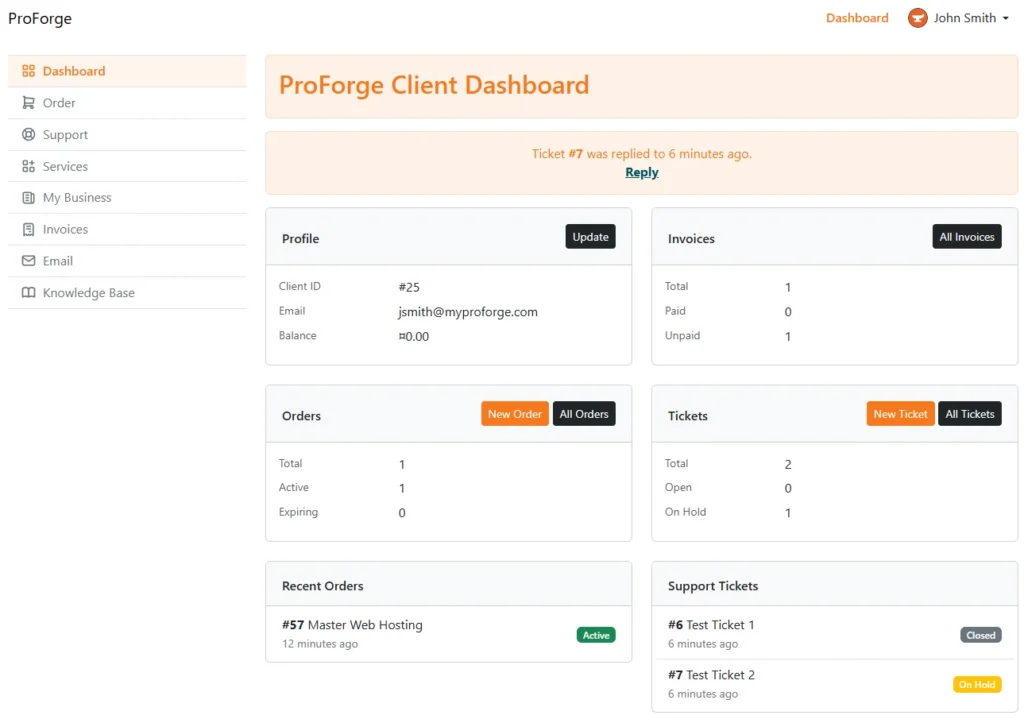
Task: Open ticket #6 Test Ticket 1
Action: point(711,625)
